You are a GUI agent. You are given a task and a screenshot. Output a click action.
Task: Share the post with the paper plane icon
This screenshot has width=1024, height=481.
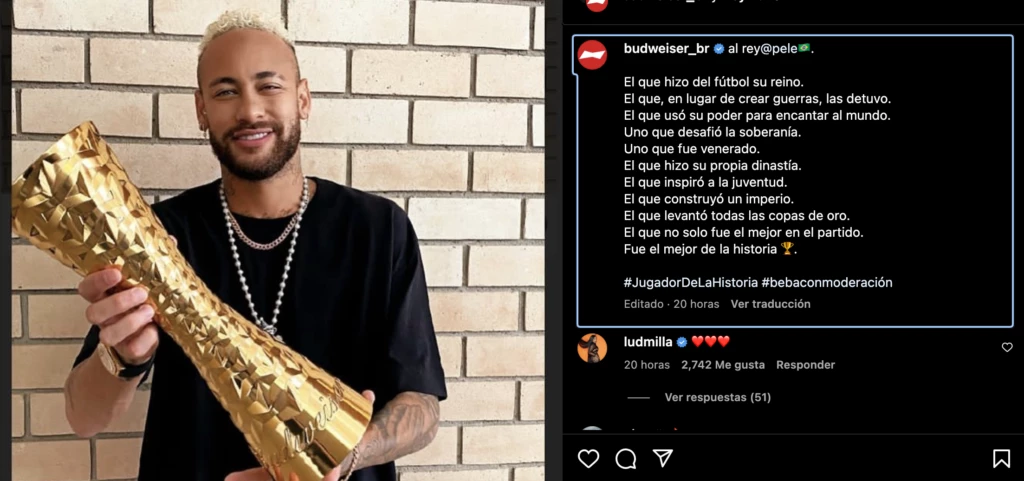coord(663,458)
